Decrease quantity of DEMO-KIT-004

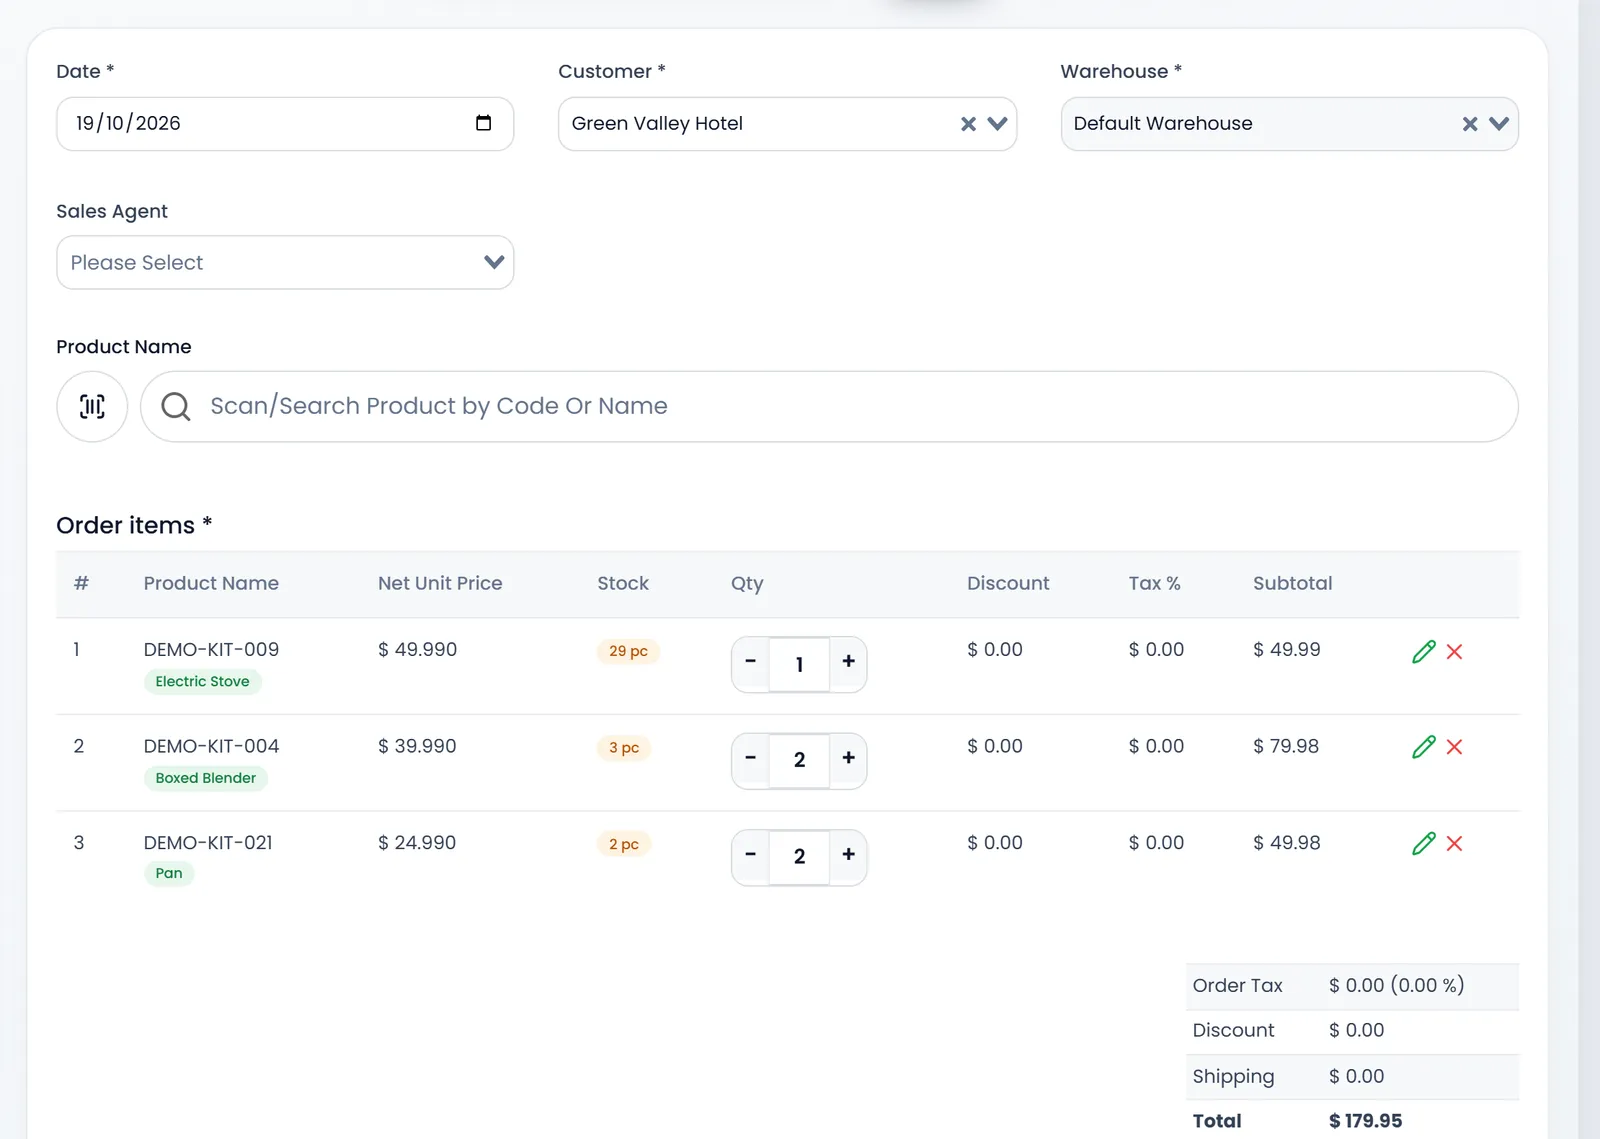tap(751, 759)
